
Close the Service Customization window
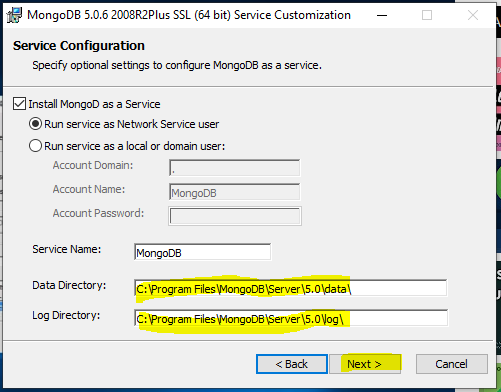coord(473,15)
